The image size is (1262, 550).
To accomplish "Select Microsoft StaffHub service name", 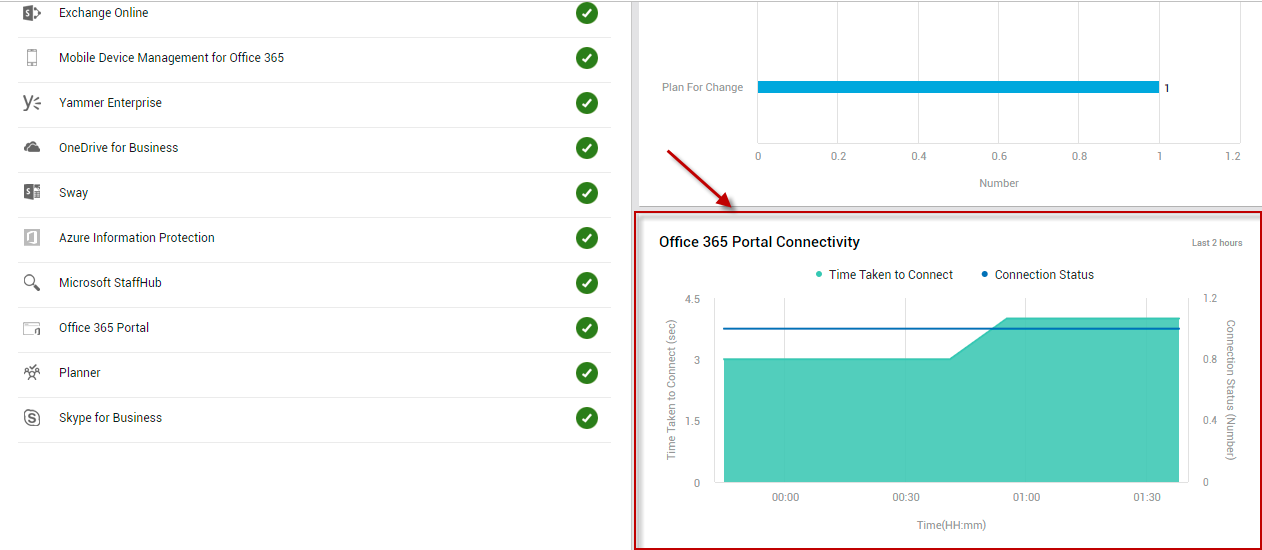I will pyautogui.click(x=110, y=283).
